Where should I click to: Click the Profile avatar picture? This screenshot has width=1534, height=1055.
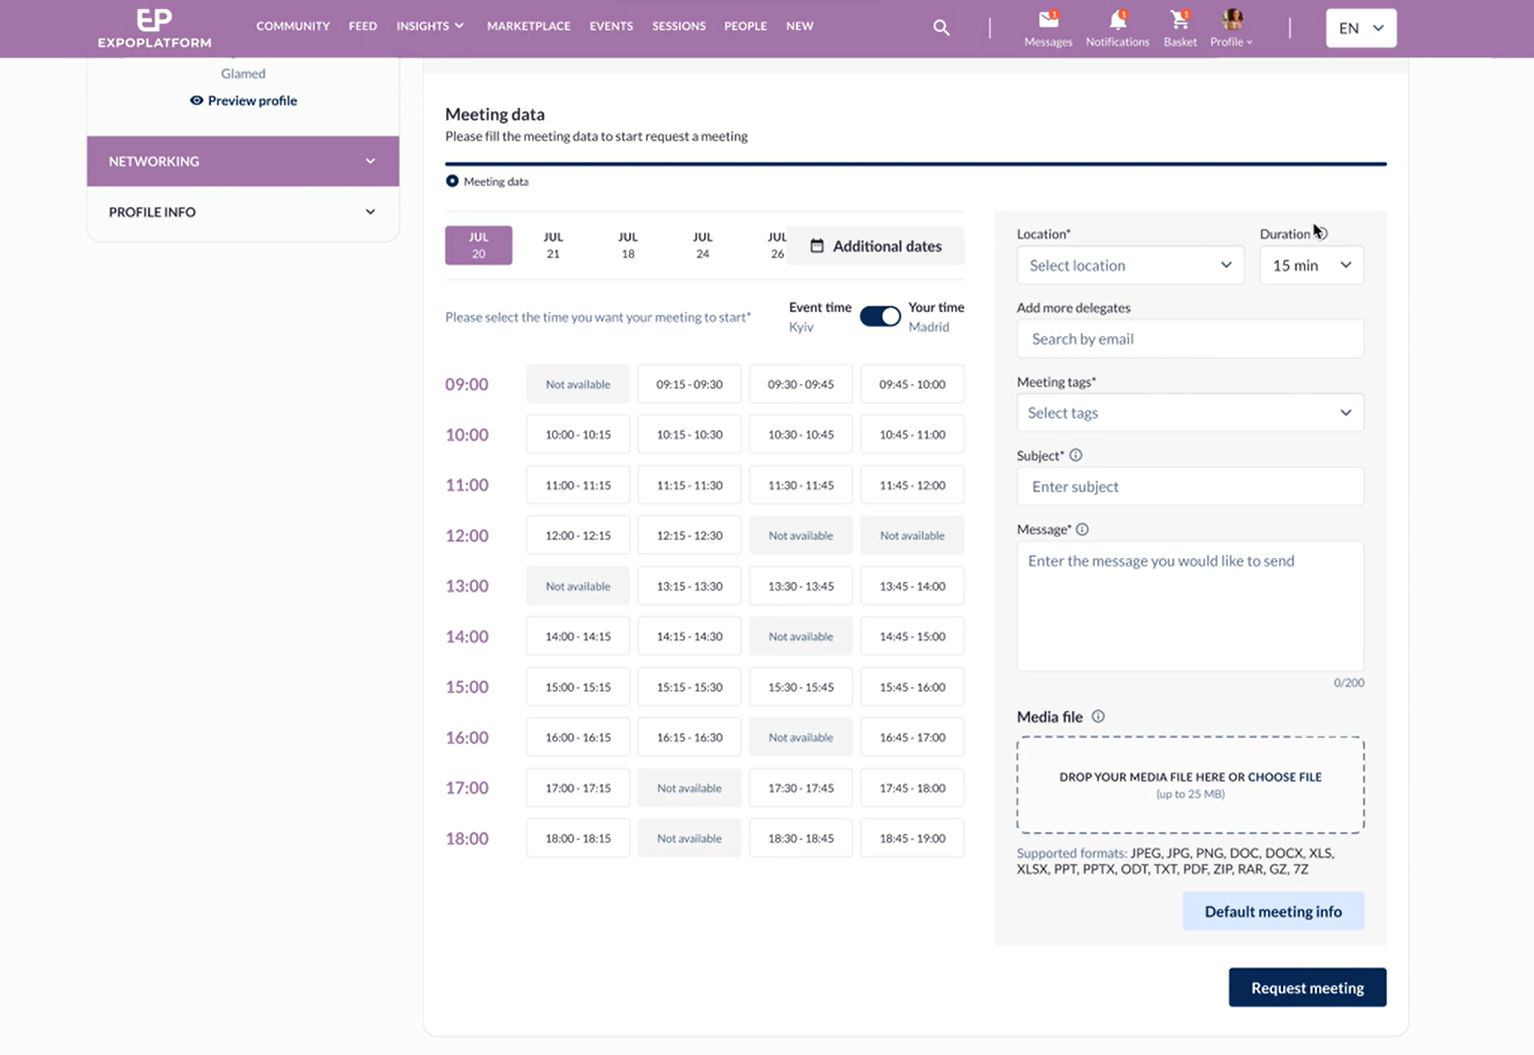1232,19
